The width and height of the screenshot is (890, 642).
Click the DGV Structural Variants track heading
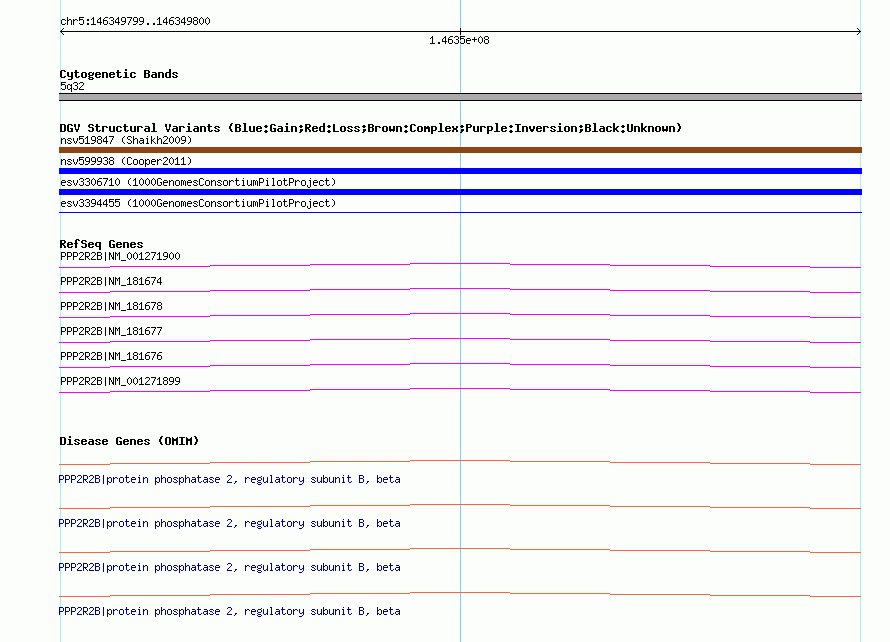click(371, 128)
